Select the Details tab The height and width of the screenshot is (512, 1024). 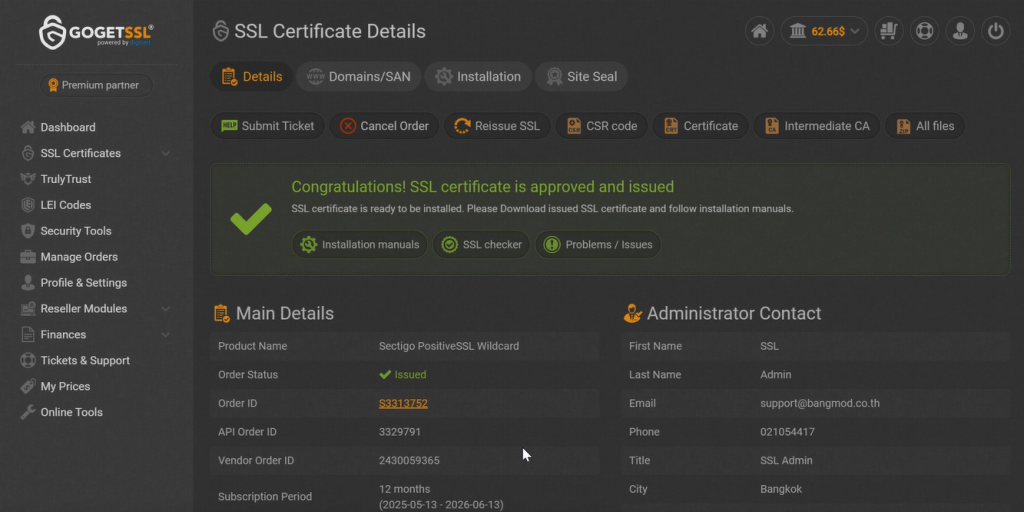pos(251,76)
